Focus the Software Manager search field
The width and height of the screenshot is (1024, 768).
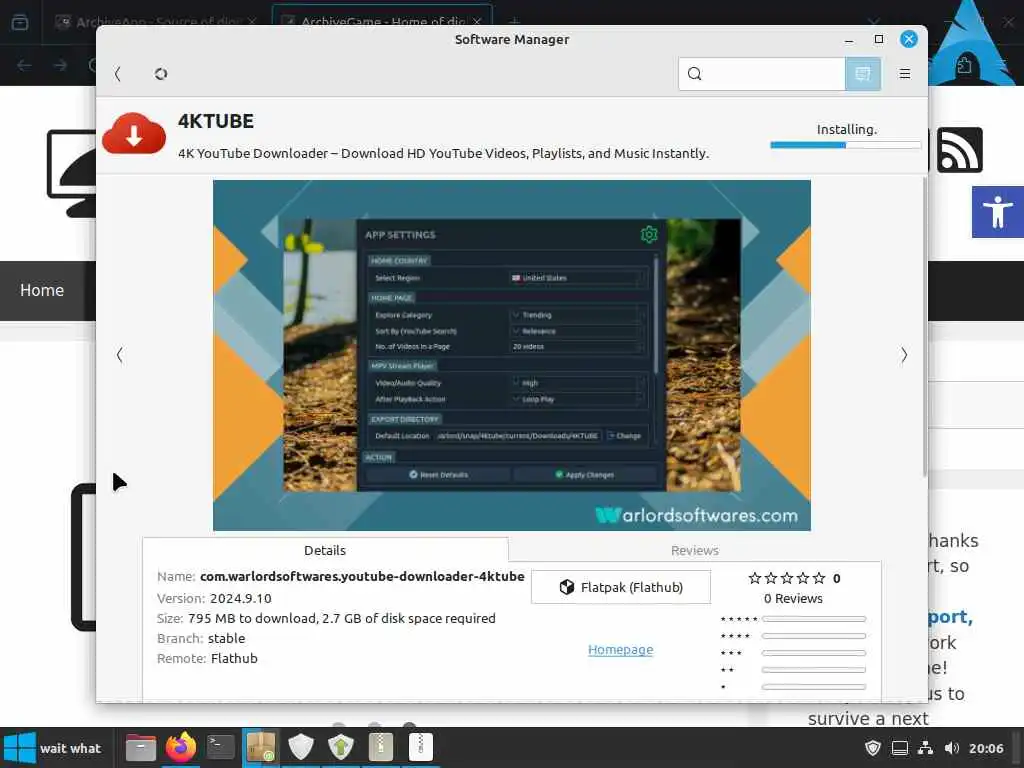(761, 74)
